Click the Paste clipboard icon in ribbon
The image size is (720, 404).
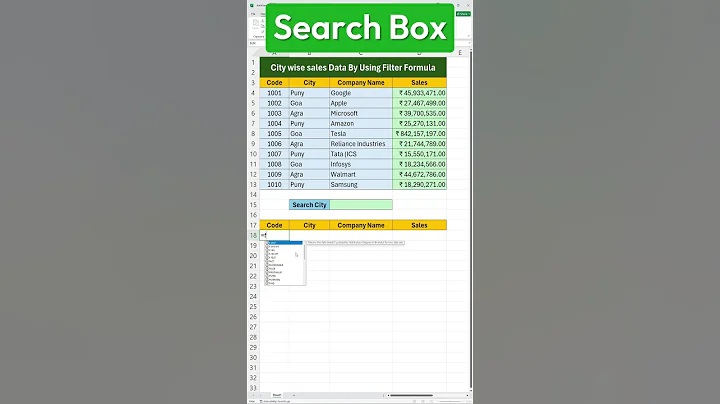(256, 23)
